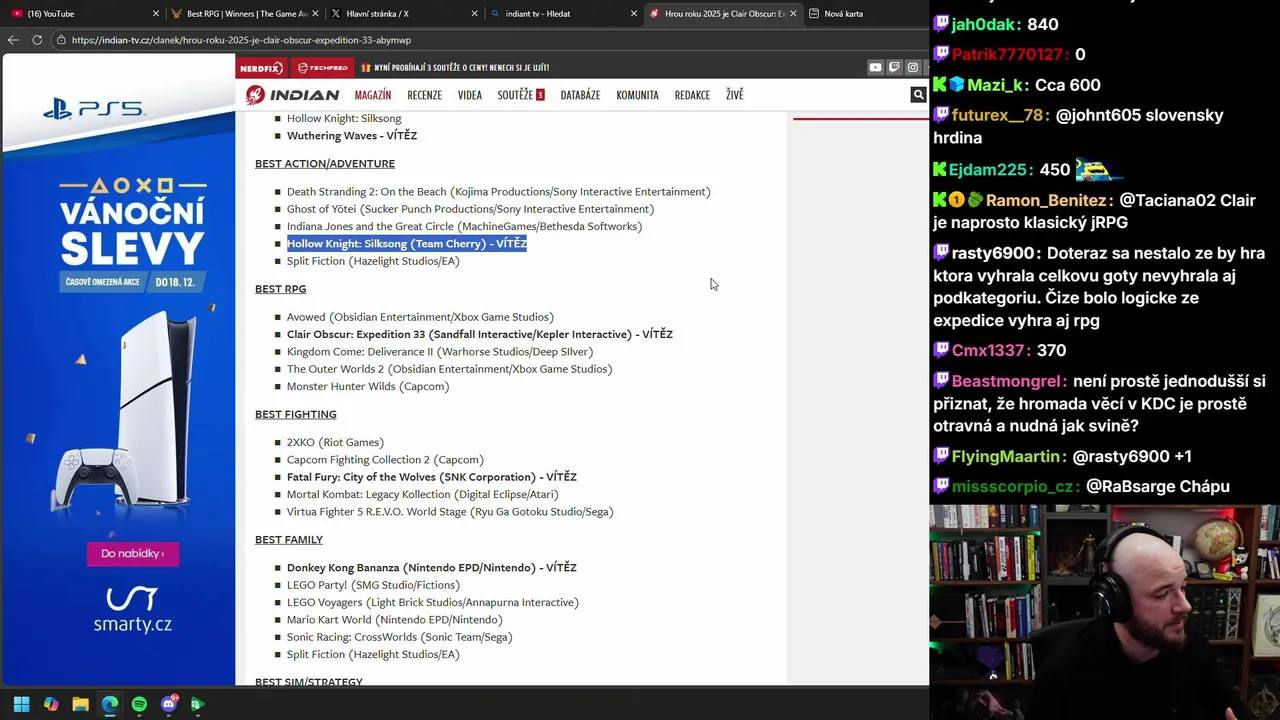
Task: Click Indiana Jones and the Great Circle entry
Action: [464, 227]
